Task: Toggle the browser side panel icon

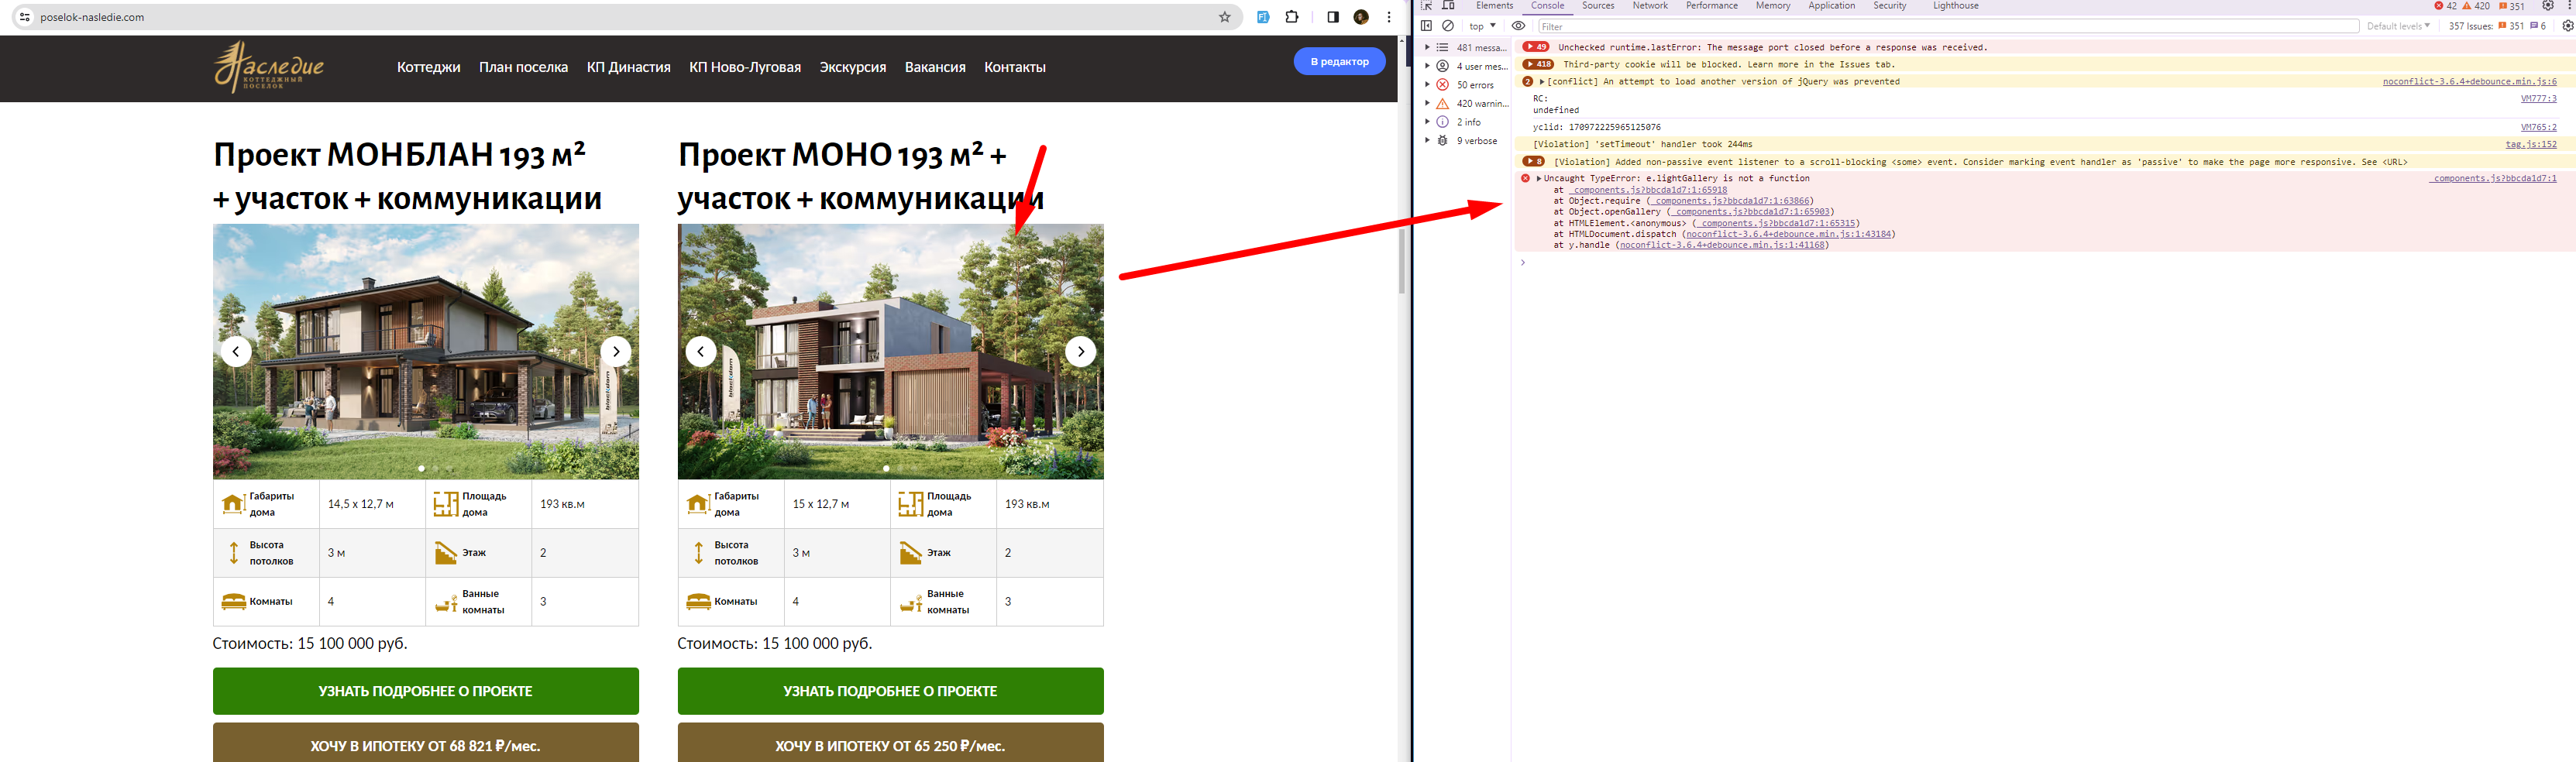Action: pos(1332,17)
